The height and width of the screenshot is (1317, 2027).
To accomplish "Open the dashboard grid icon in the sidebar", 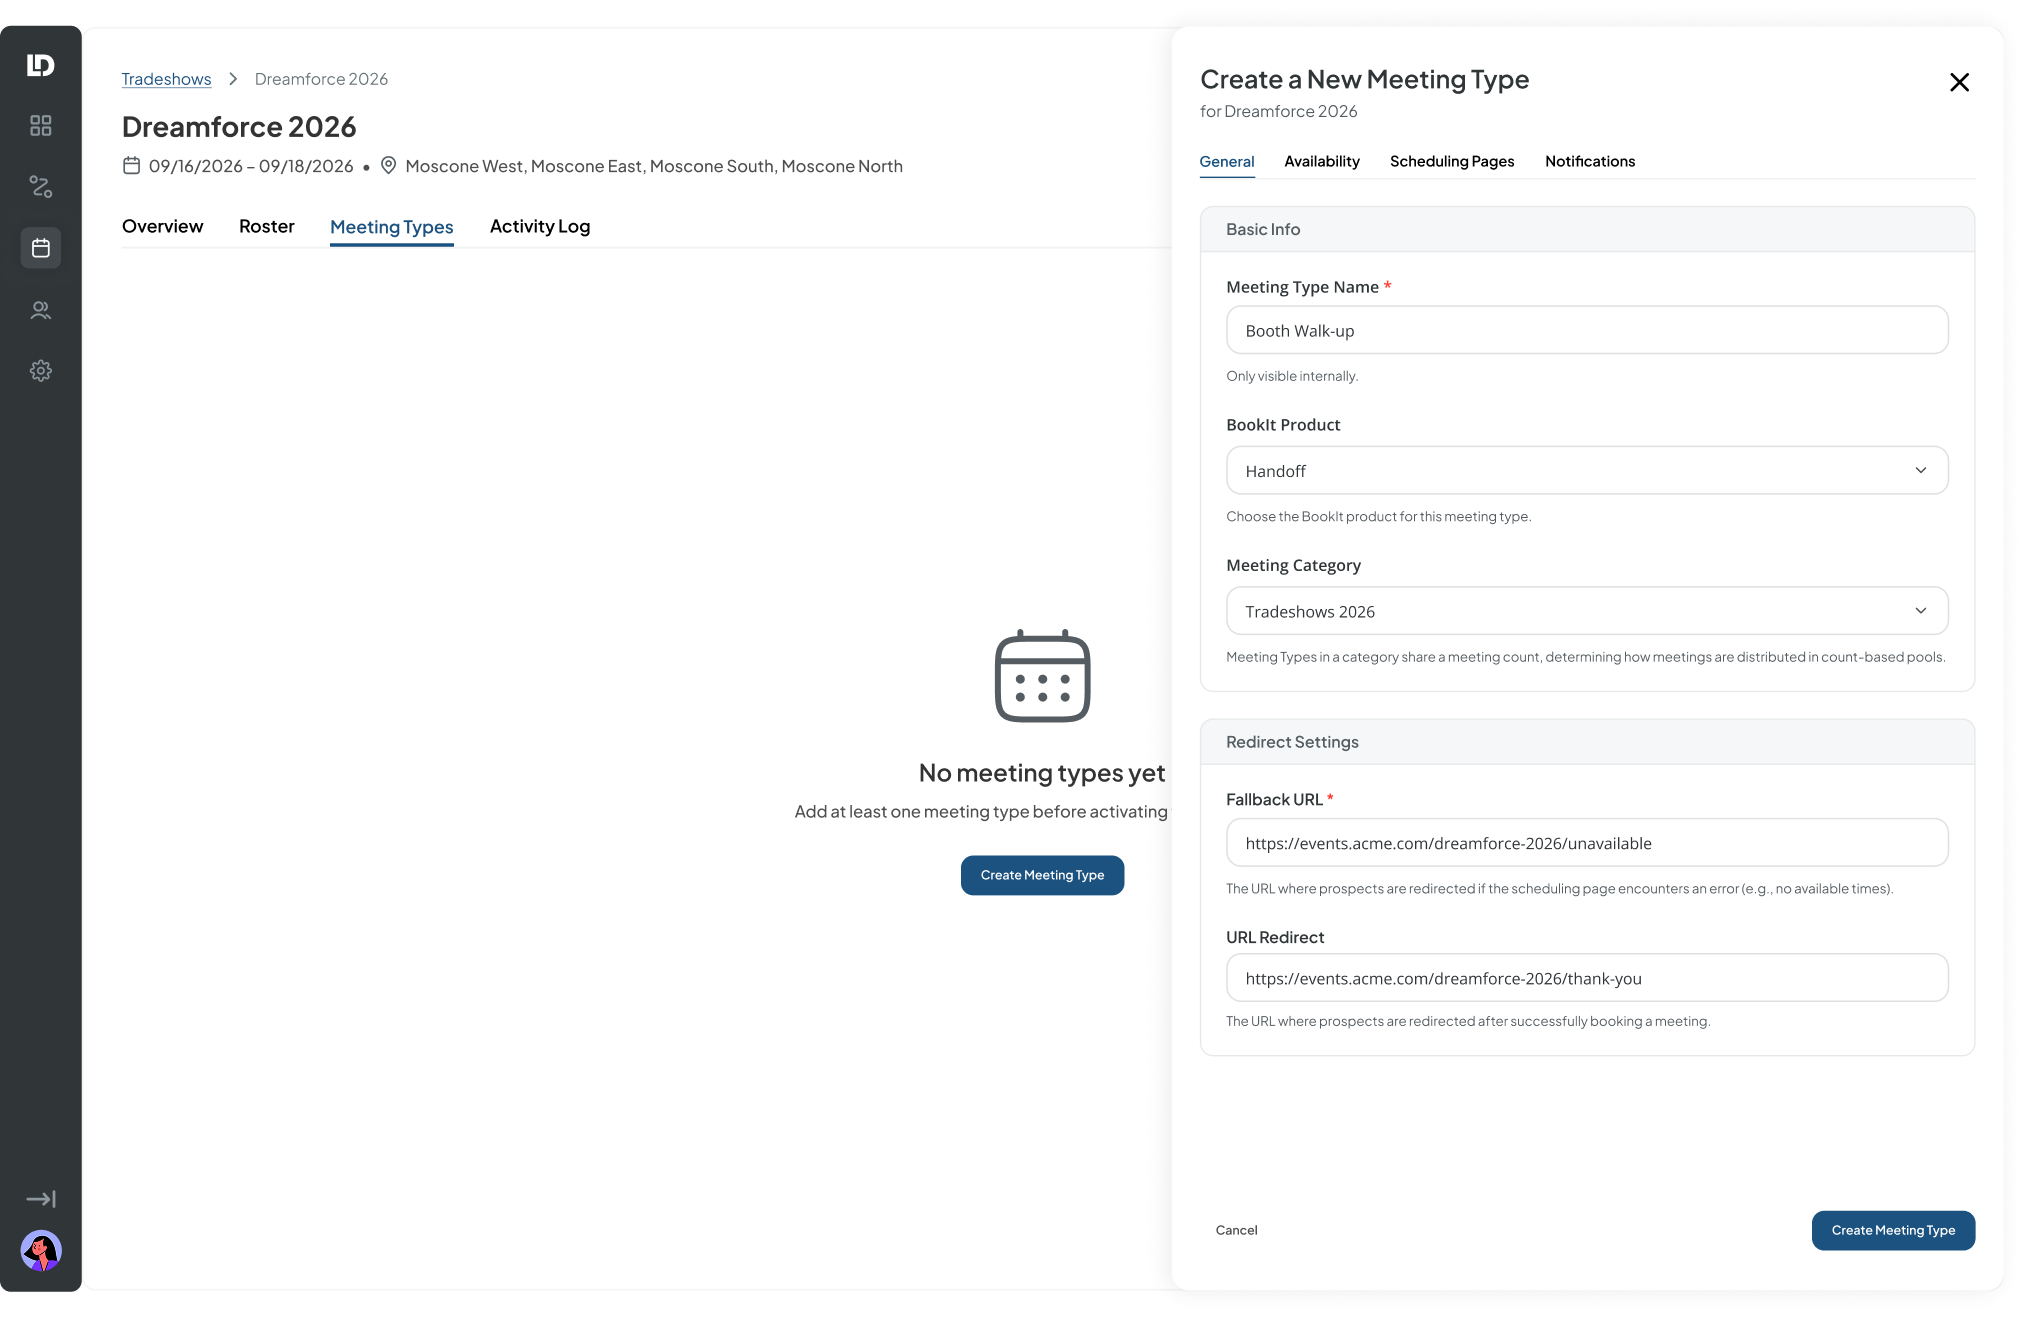I will point(41,125).
